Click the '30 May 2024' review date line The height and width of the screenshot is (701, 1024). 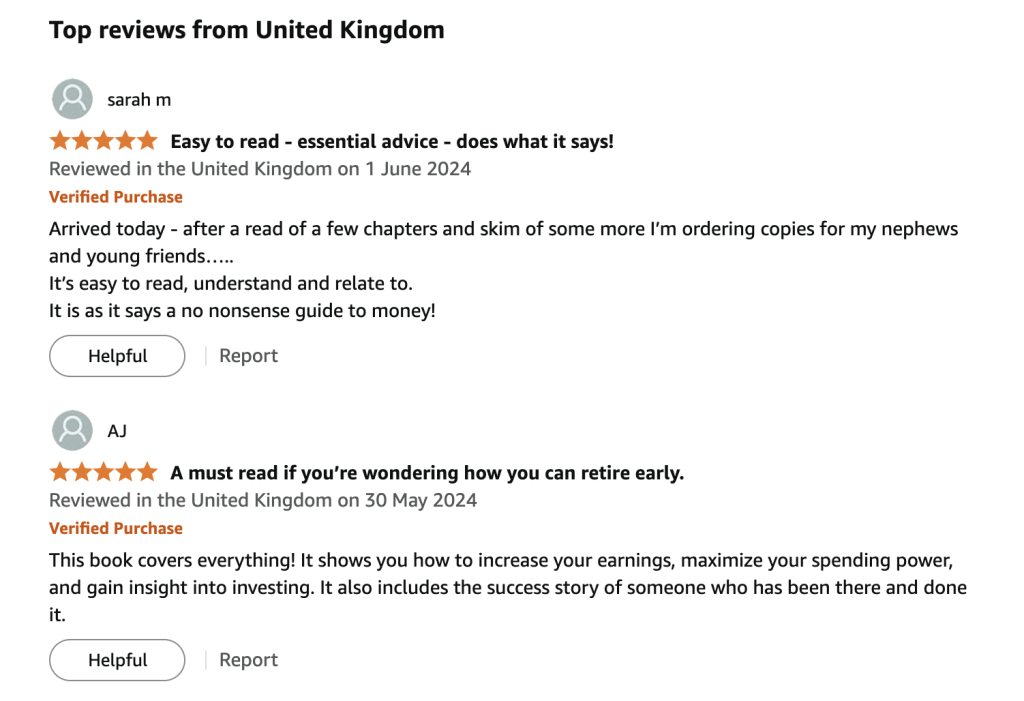pos(263,500)
